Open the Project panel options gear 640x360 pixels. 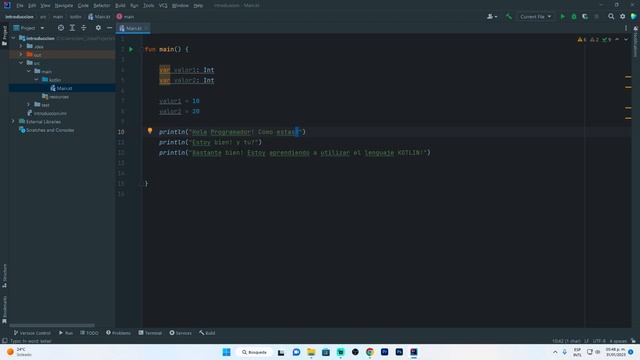point(98,28)
